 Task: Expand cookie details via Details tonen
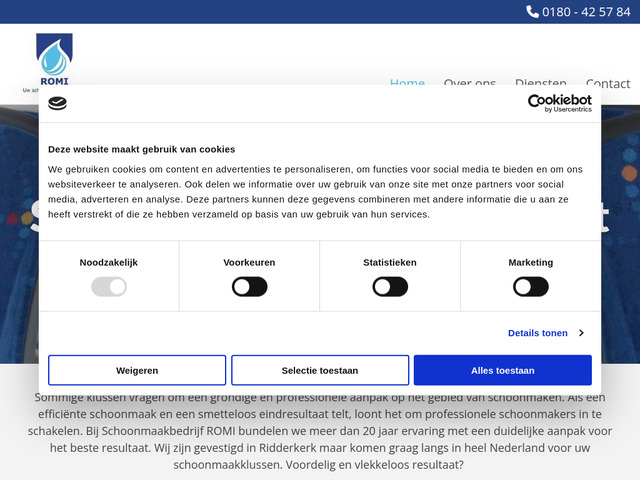coord(537,333)
